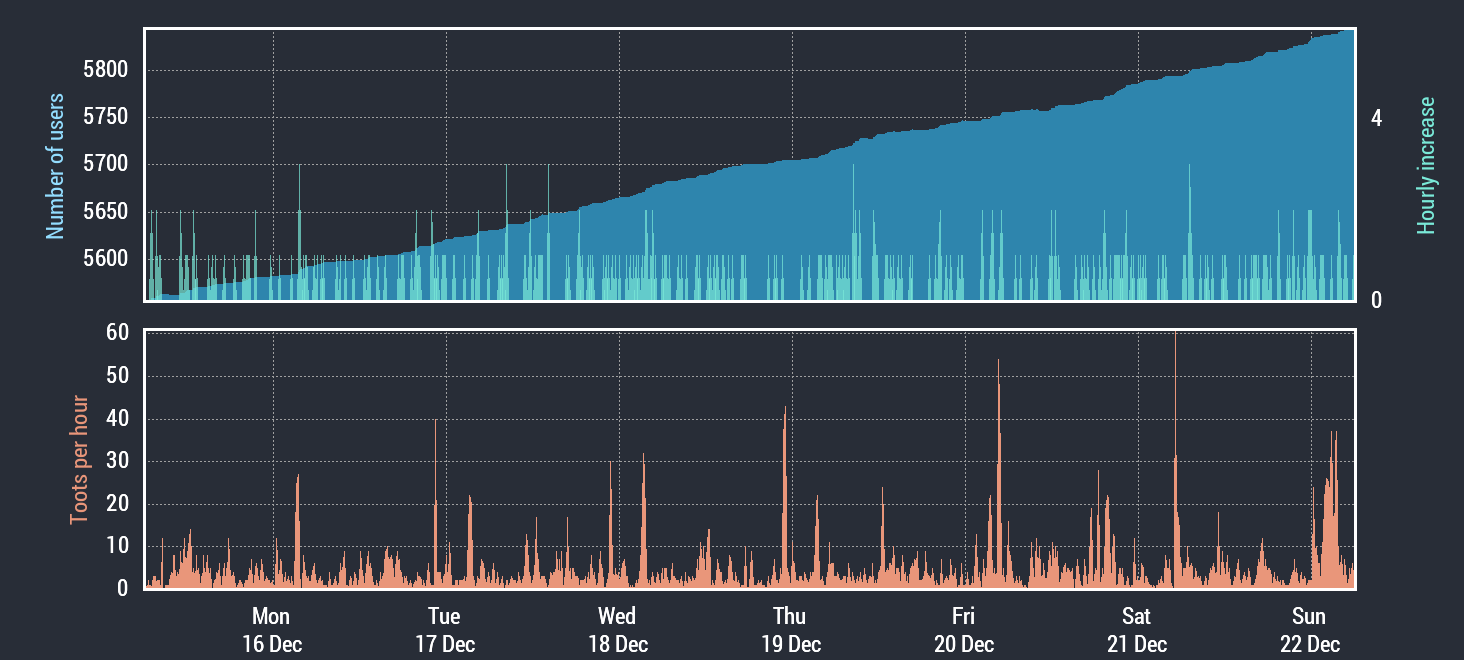Click the 30 tick on toots axis
This screenshot has width=1464, height=660.
pyautogui.click(x=118, y=461)
